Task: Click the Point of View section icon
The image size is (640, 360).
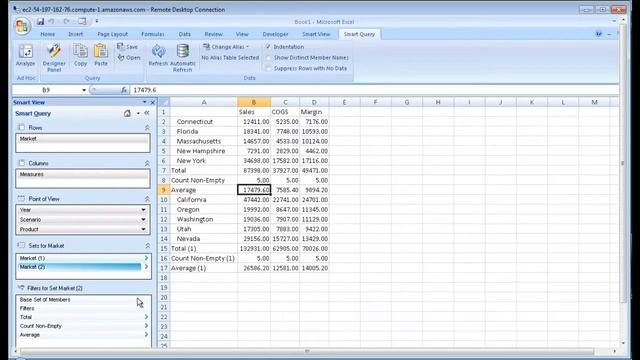Action: click(x=21, y=199)
